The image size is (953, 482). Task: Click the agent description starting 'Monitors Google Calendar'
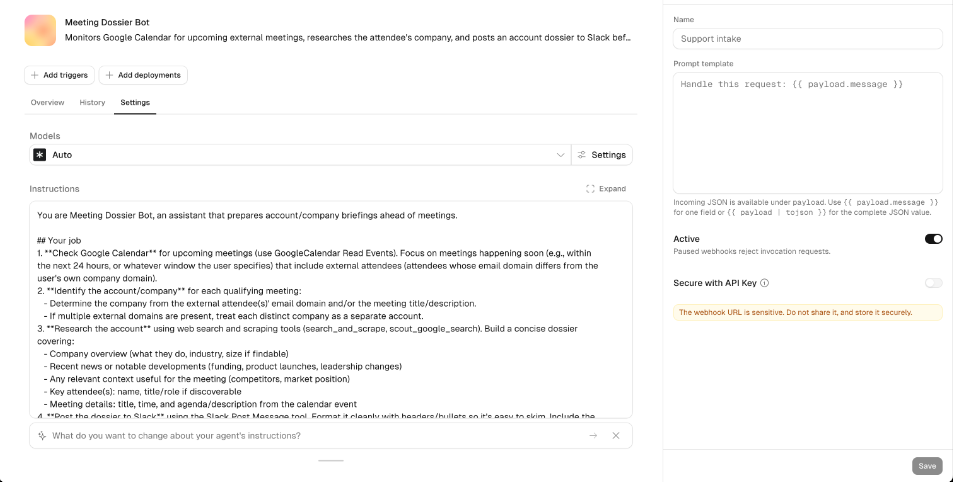pos(348,38)
